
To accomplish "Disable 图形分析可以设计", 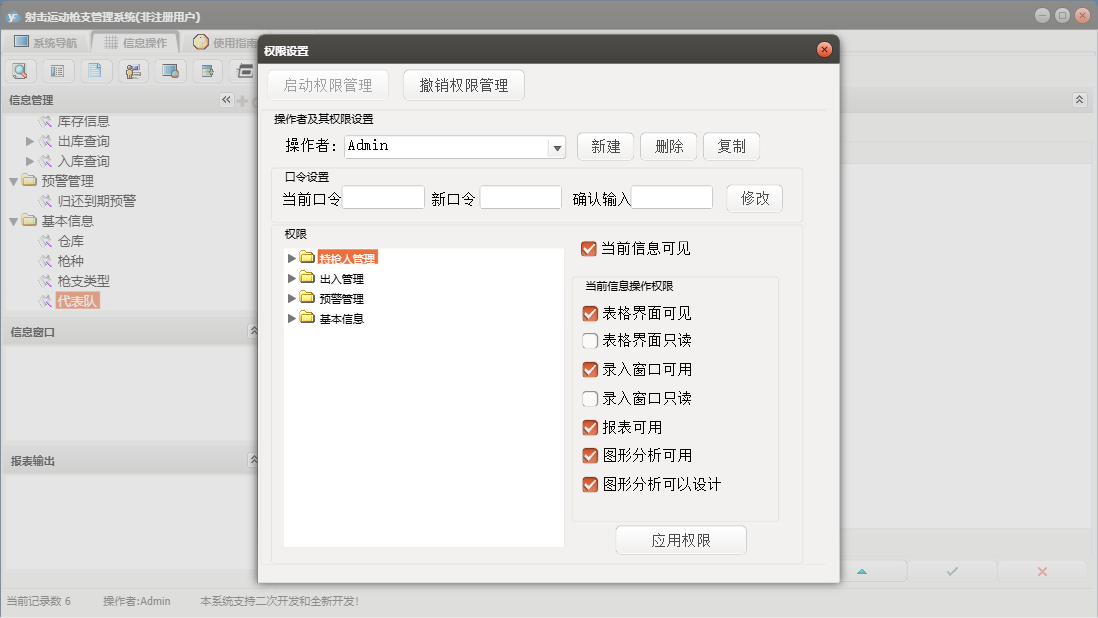I will 590,485.
